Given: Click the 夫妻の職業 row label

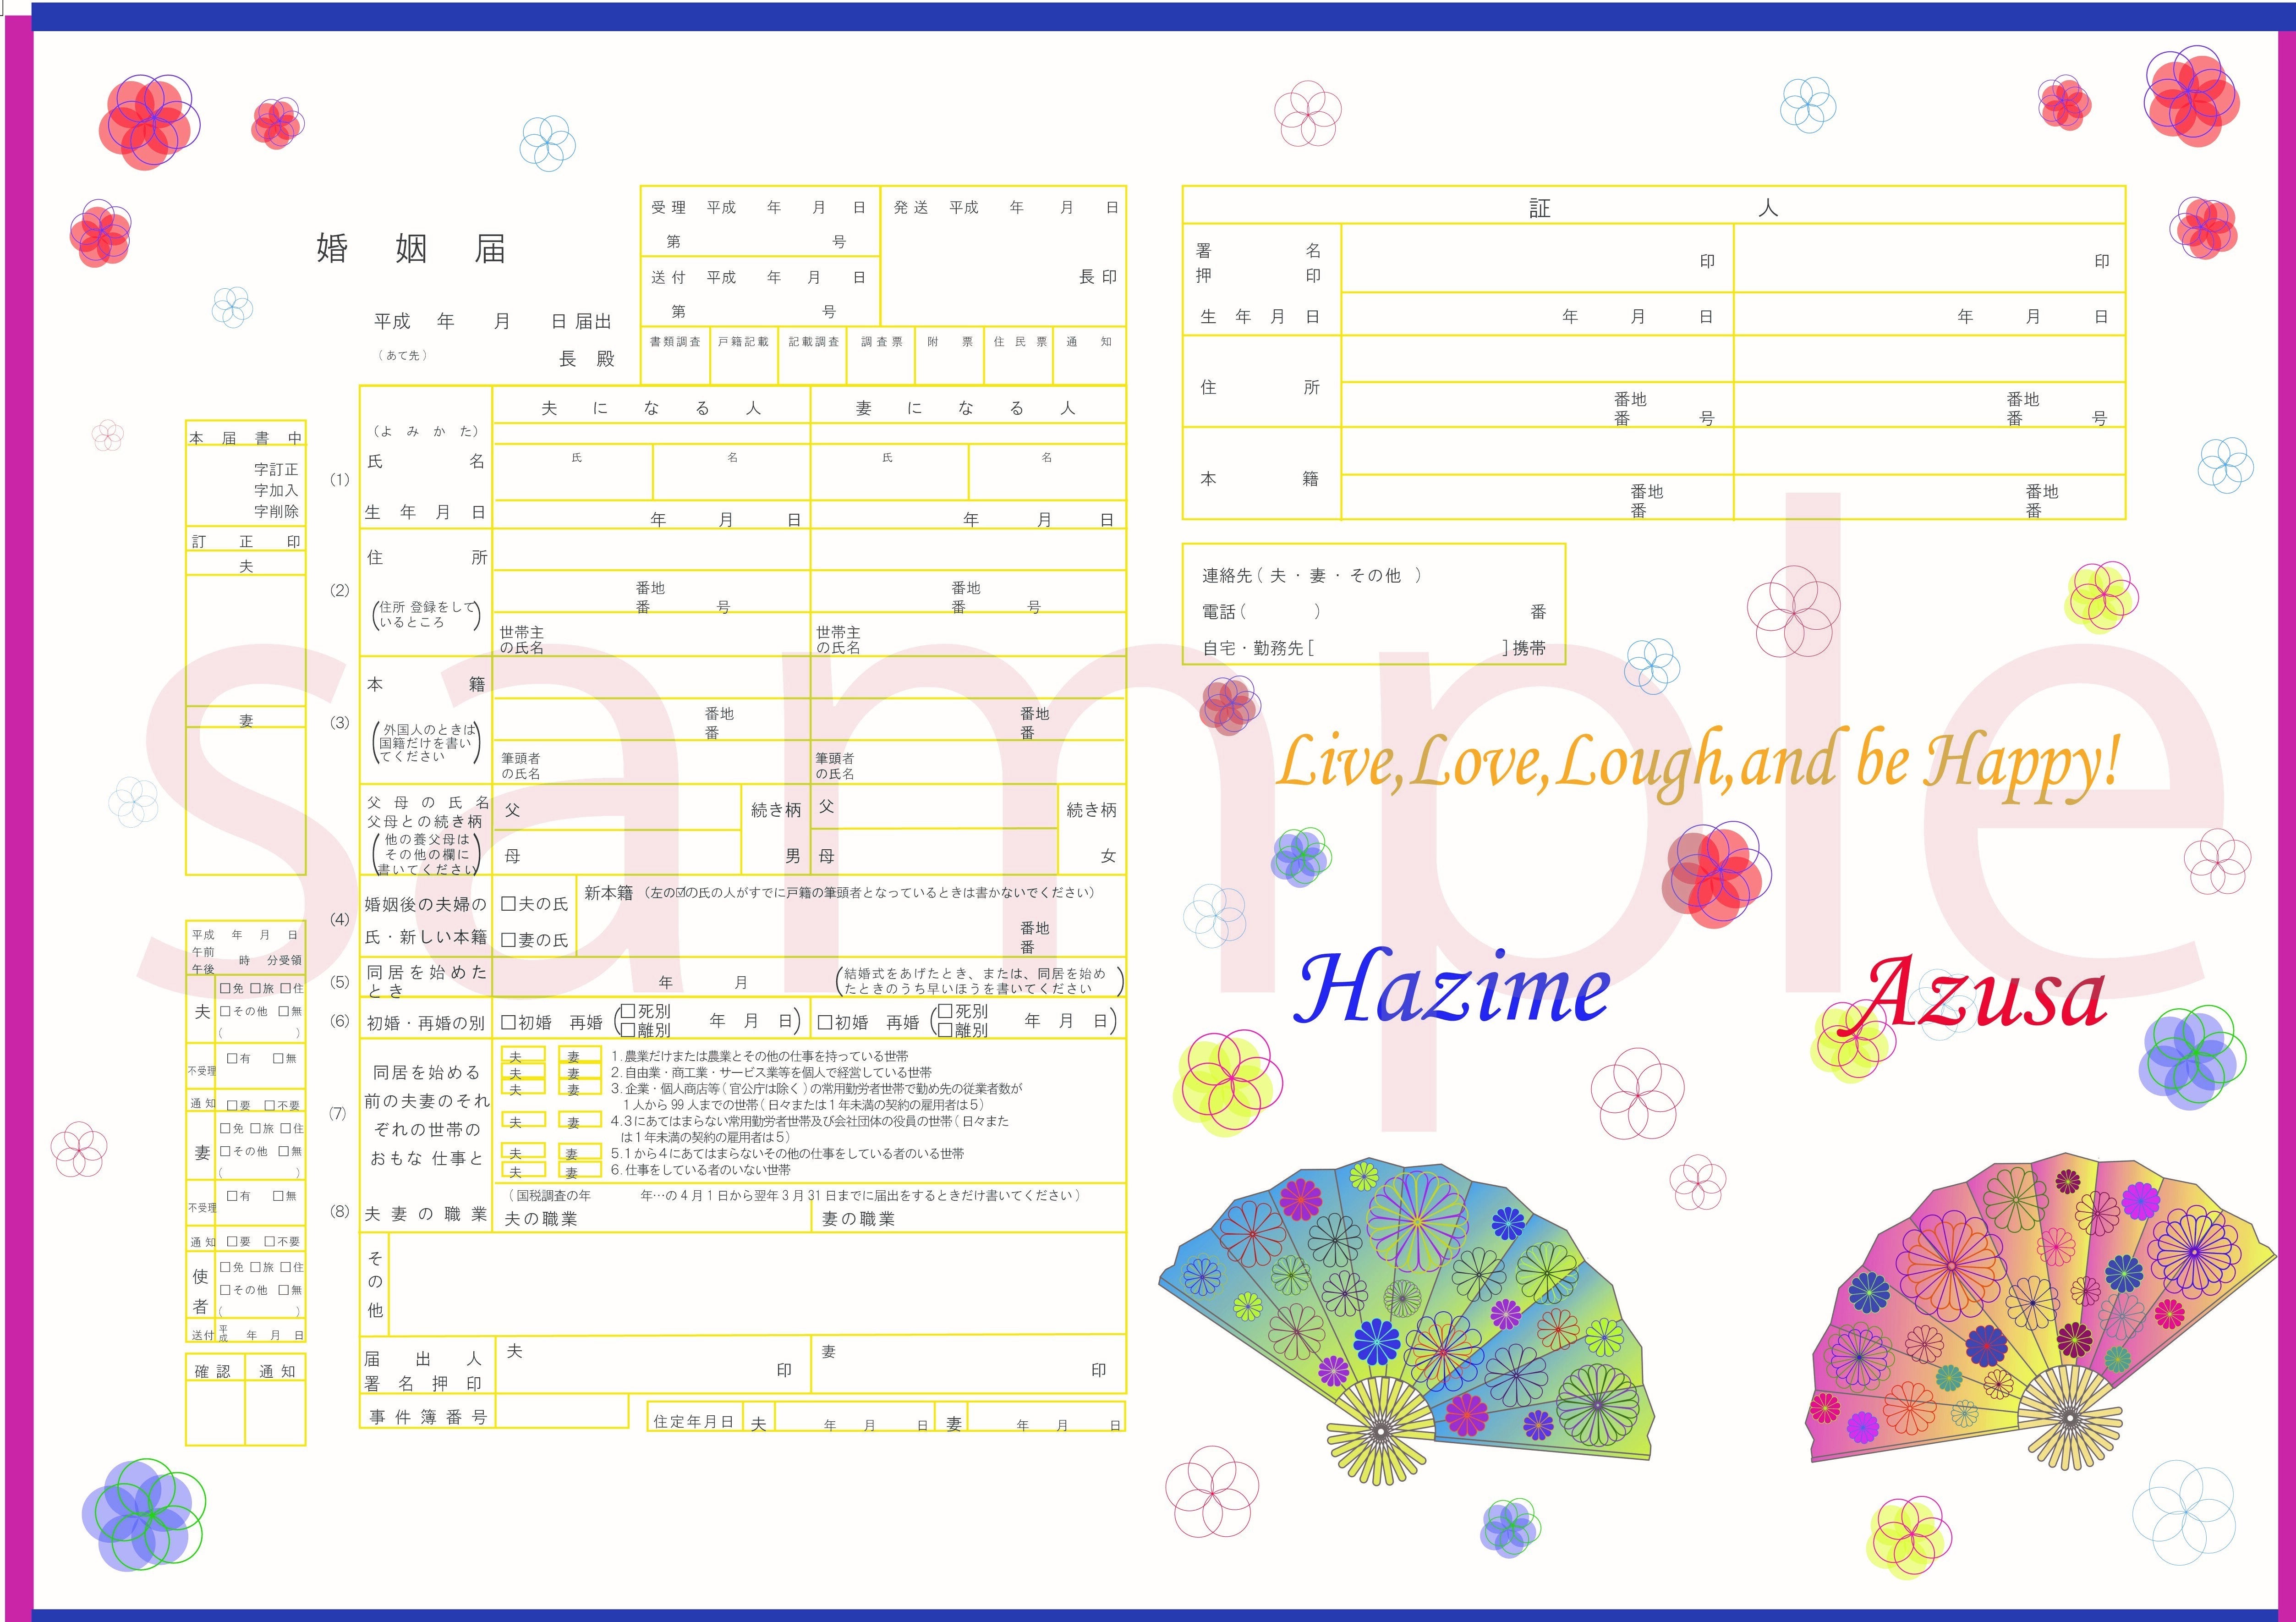Looking at the screenshot, I should coord(426,1214).
